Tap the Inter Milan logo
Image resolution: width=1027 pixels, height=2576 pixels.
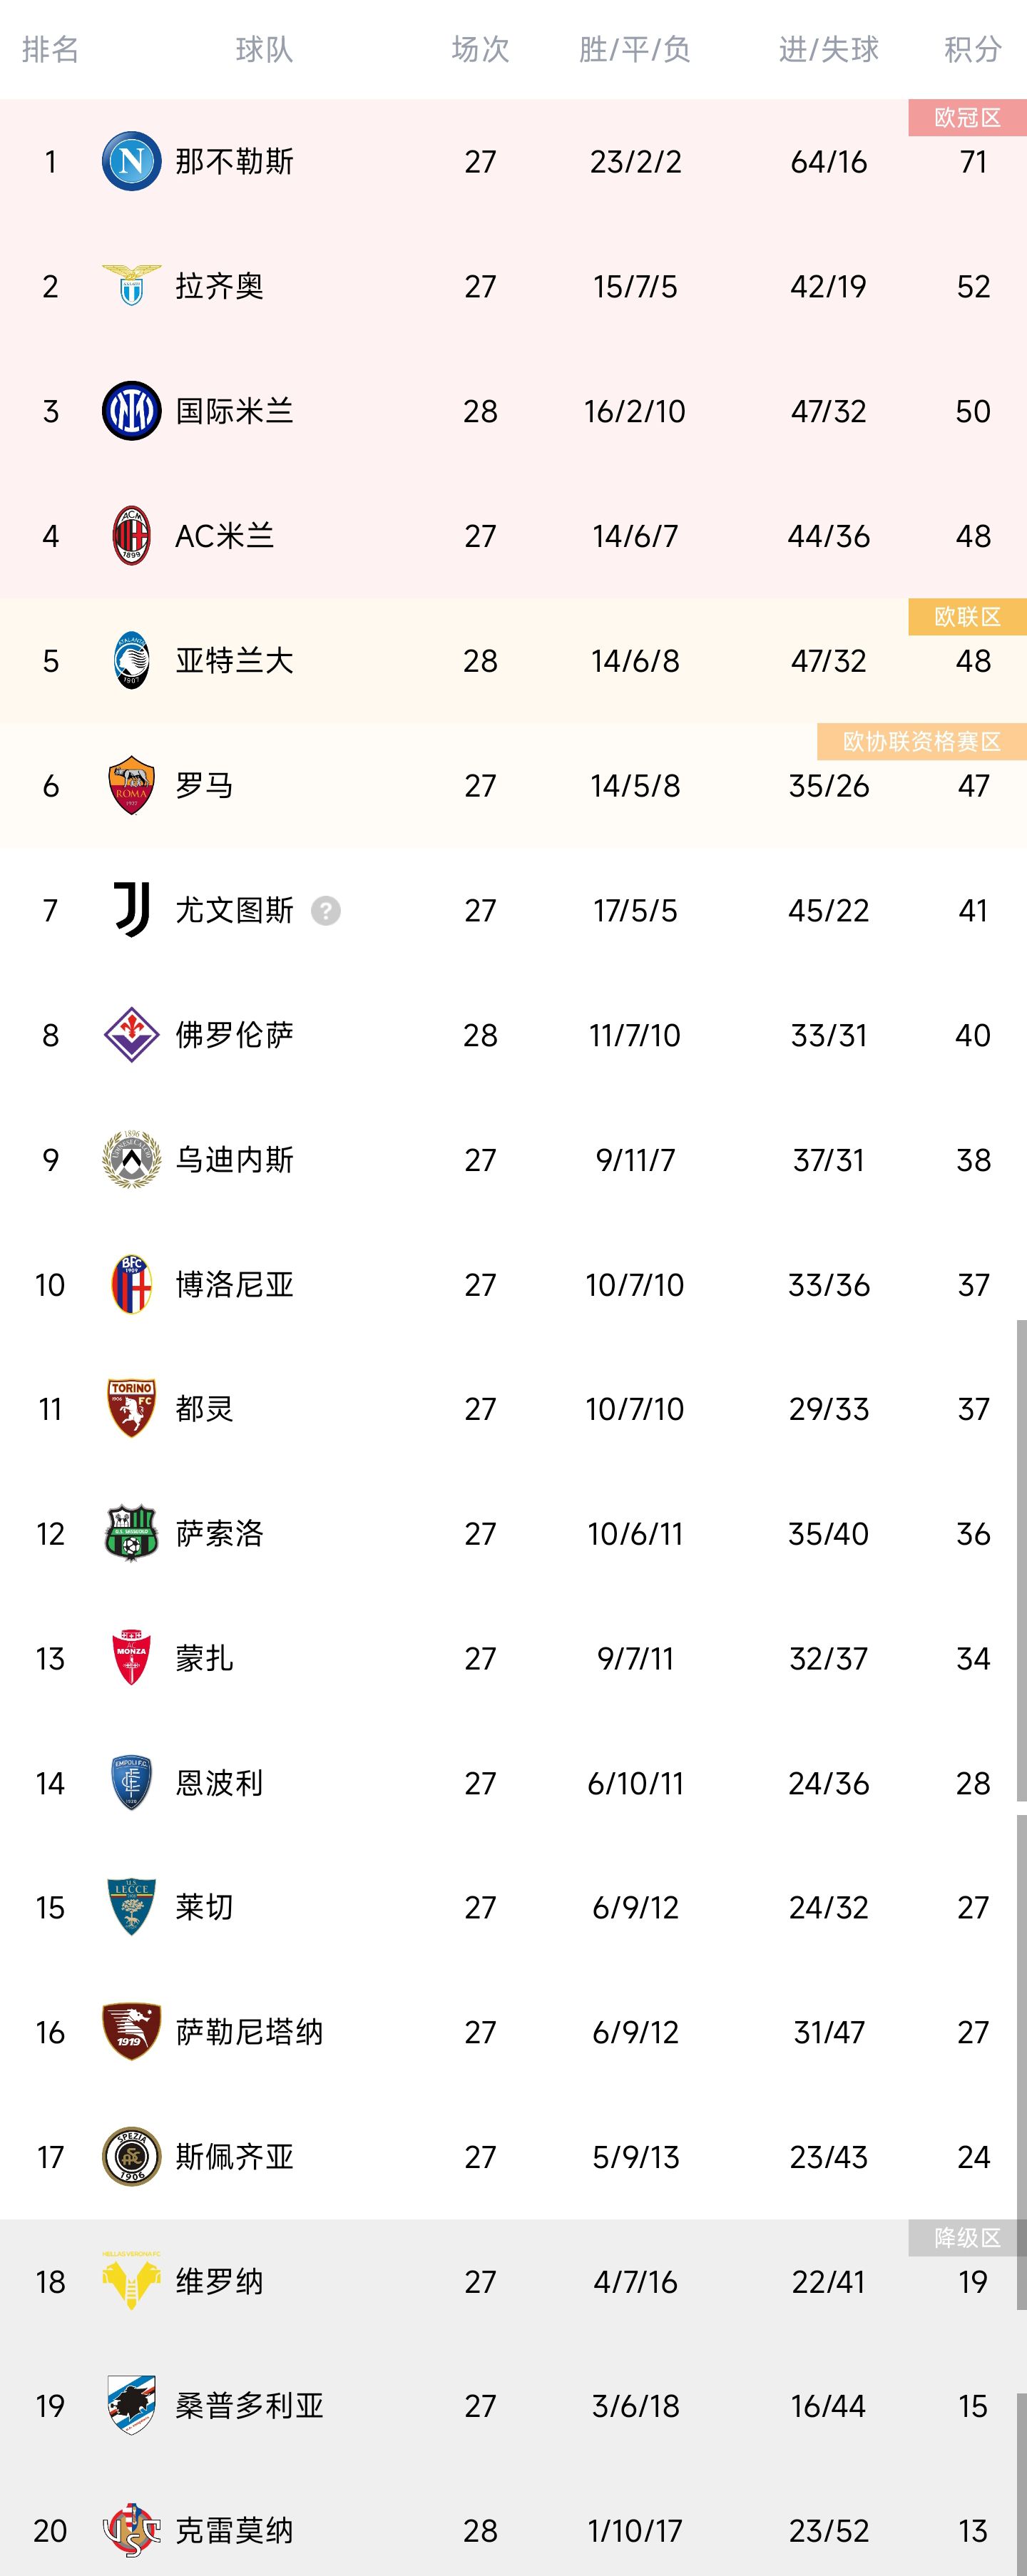click(131, 411)
